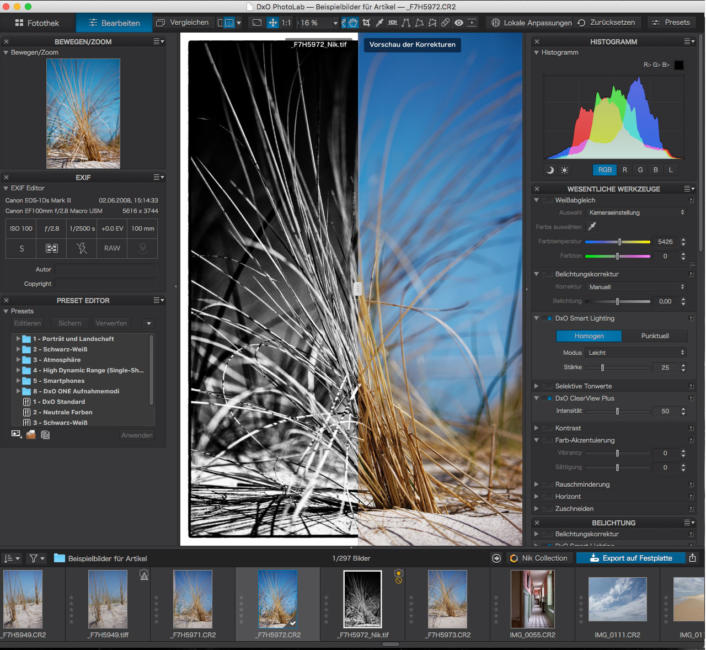
Task: Toggle DxO ClearView Plus correction on/off
Action: tap(549, 398)
